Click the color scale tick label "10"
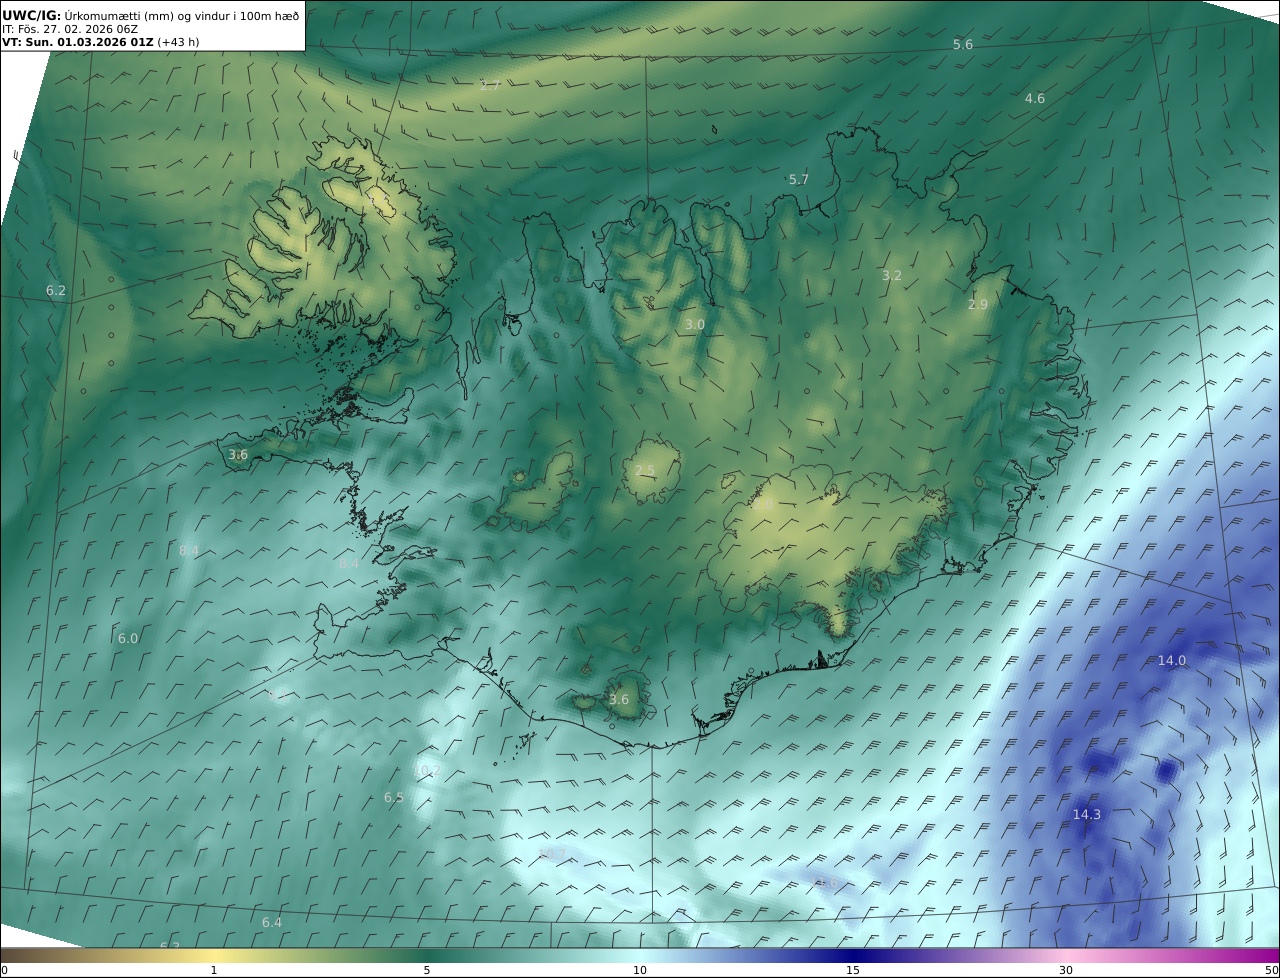Screen dimensions: 1280x978 coord(640,970)
